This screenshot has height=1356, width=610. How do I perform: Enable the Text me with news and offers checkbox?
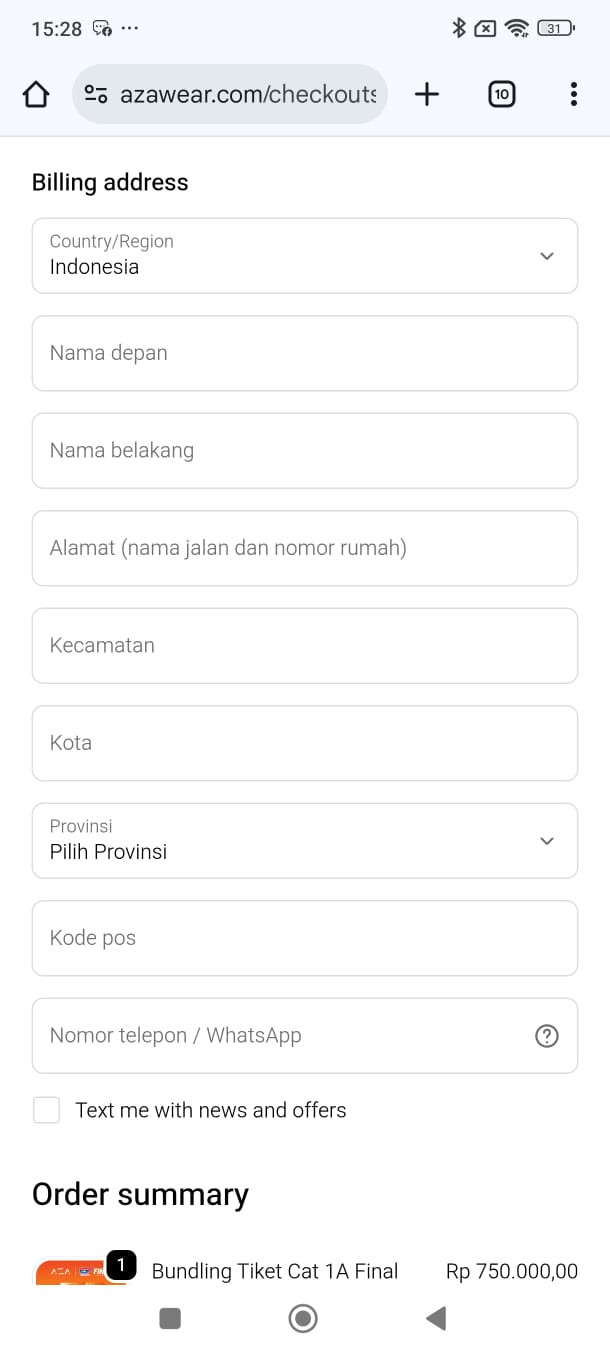pos(46,1109)
